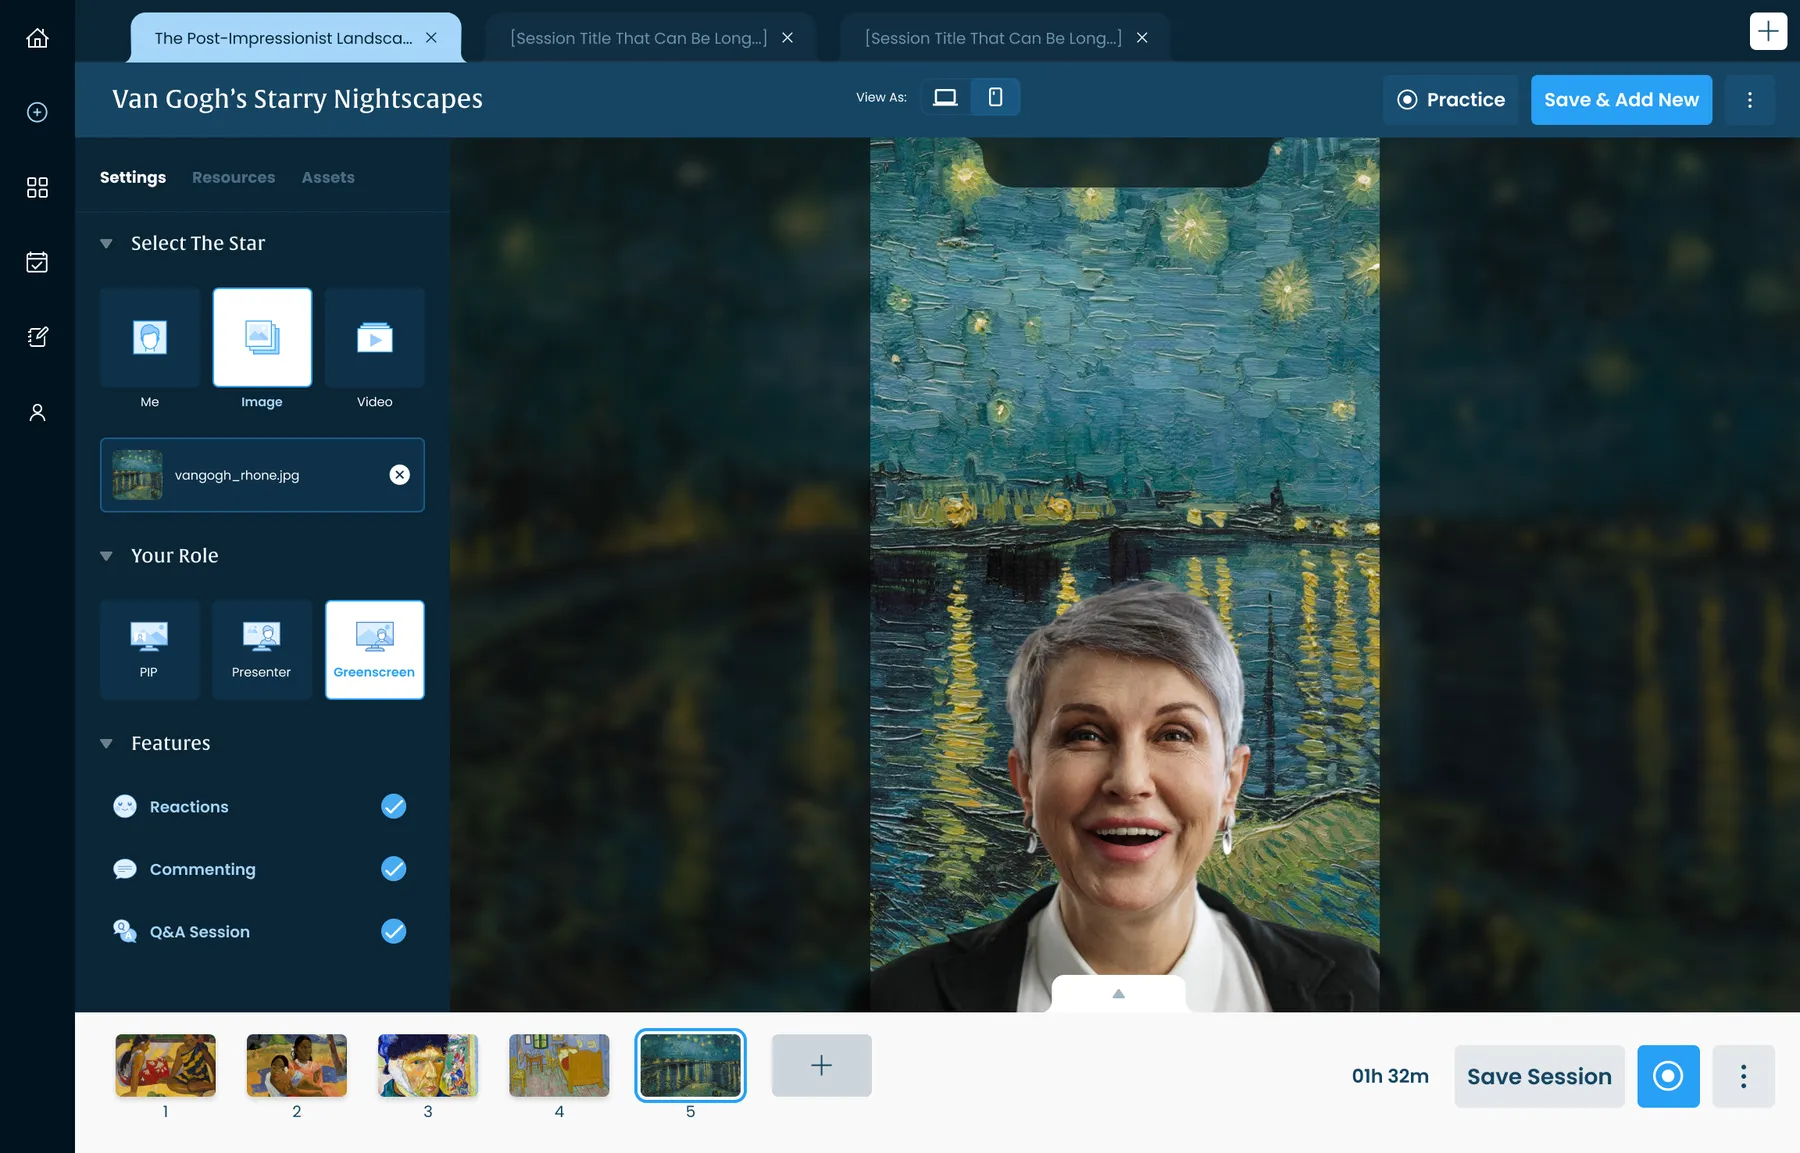This screenshot has height=1153, width=1800.
Task: Open the user profile icon in sidebar
Action: point(37,412)
